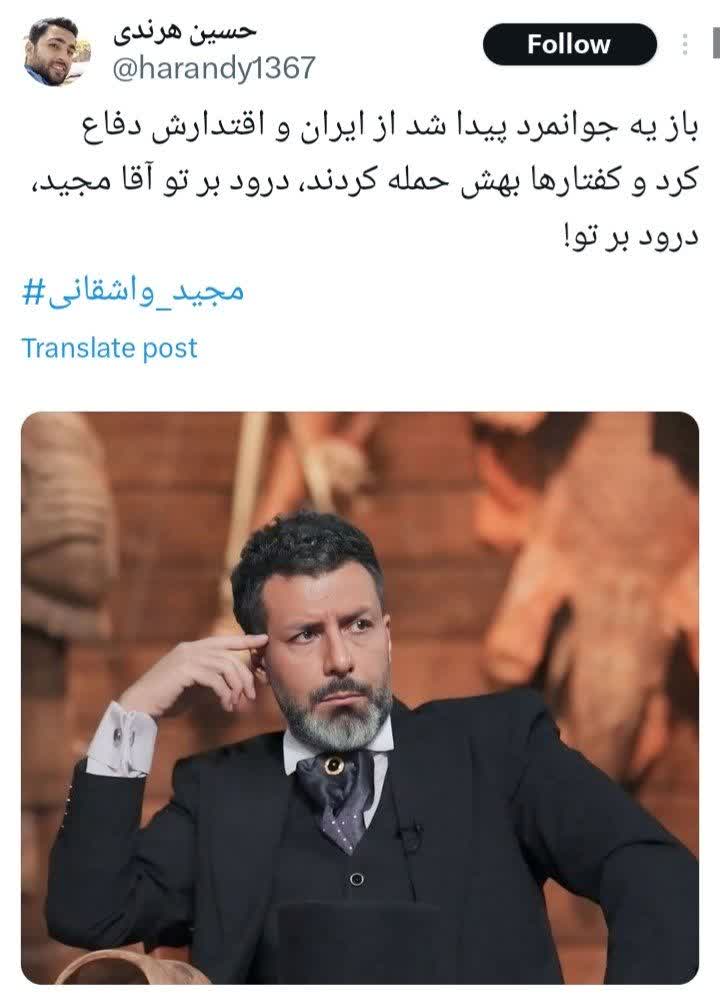The width and height of the screenshot is (720, 1005).
Task: Click the gray sliver beside the more icon
Action: tap(716, 44)
